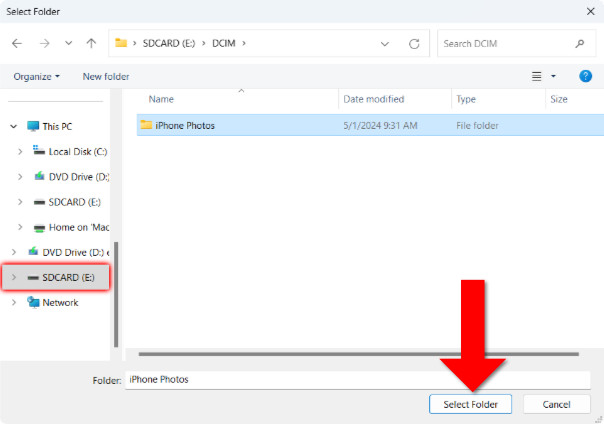Expand SDCARD (E:) under This PC
The image size is (604, 424).
point(20,202)
